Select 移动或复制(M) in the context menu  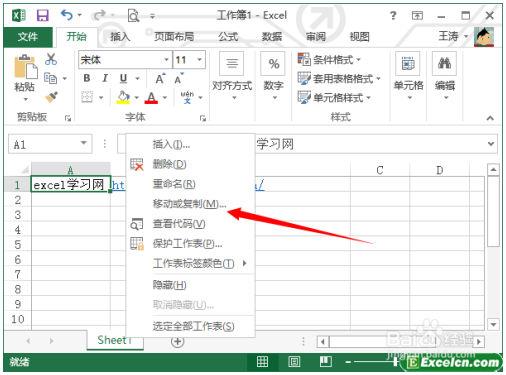pyautogui.click(x=189, y=204)
